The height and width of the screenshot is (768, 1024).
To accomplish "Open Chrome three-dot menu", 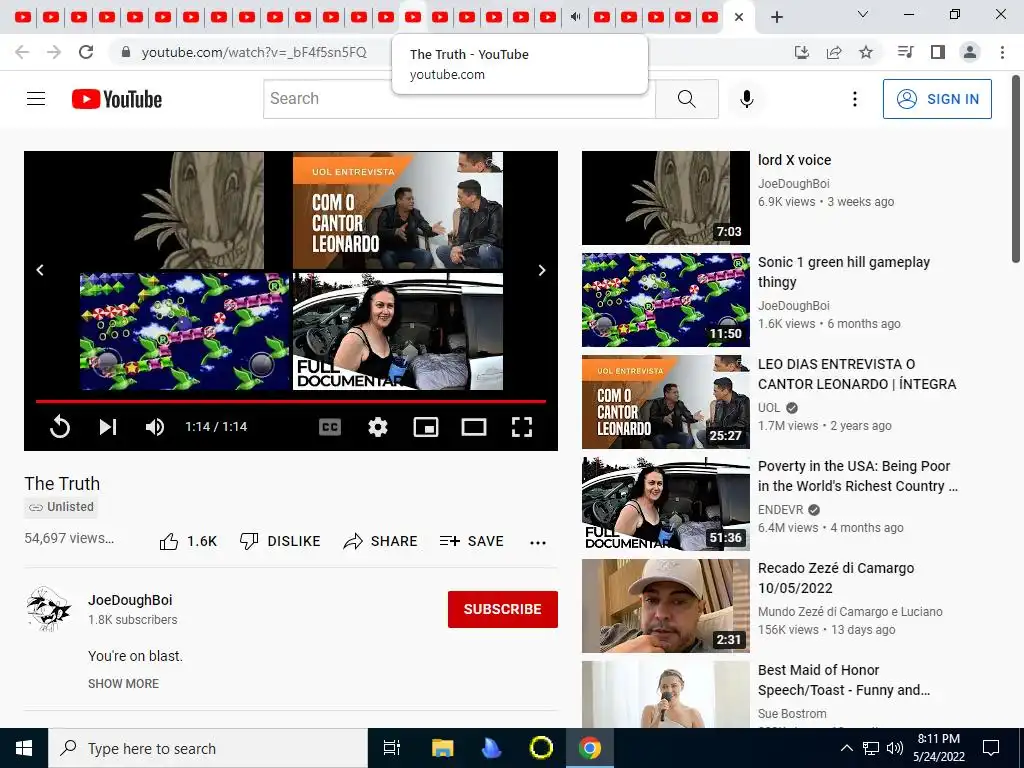I will click(x=1002, y=52).
